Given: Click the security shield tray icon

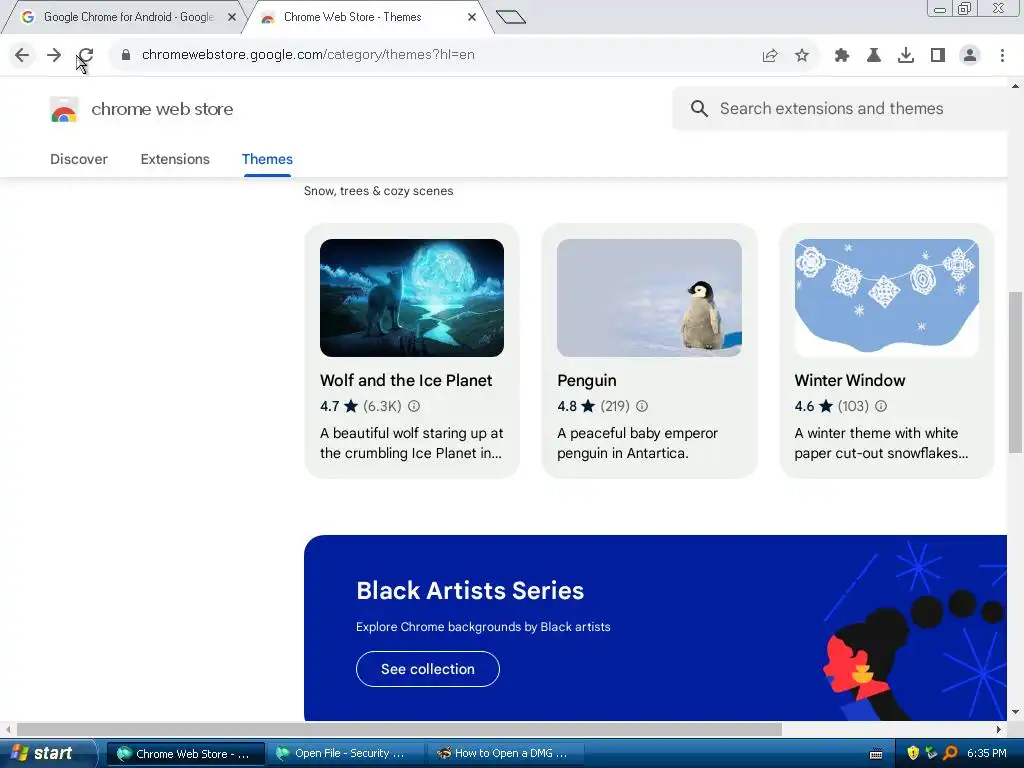Looking at the screenshot, I should click(x=913, y=753).
